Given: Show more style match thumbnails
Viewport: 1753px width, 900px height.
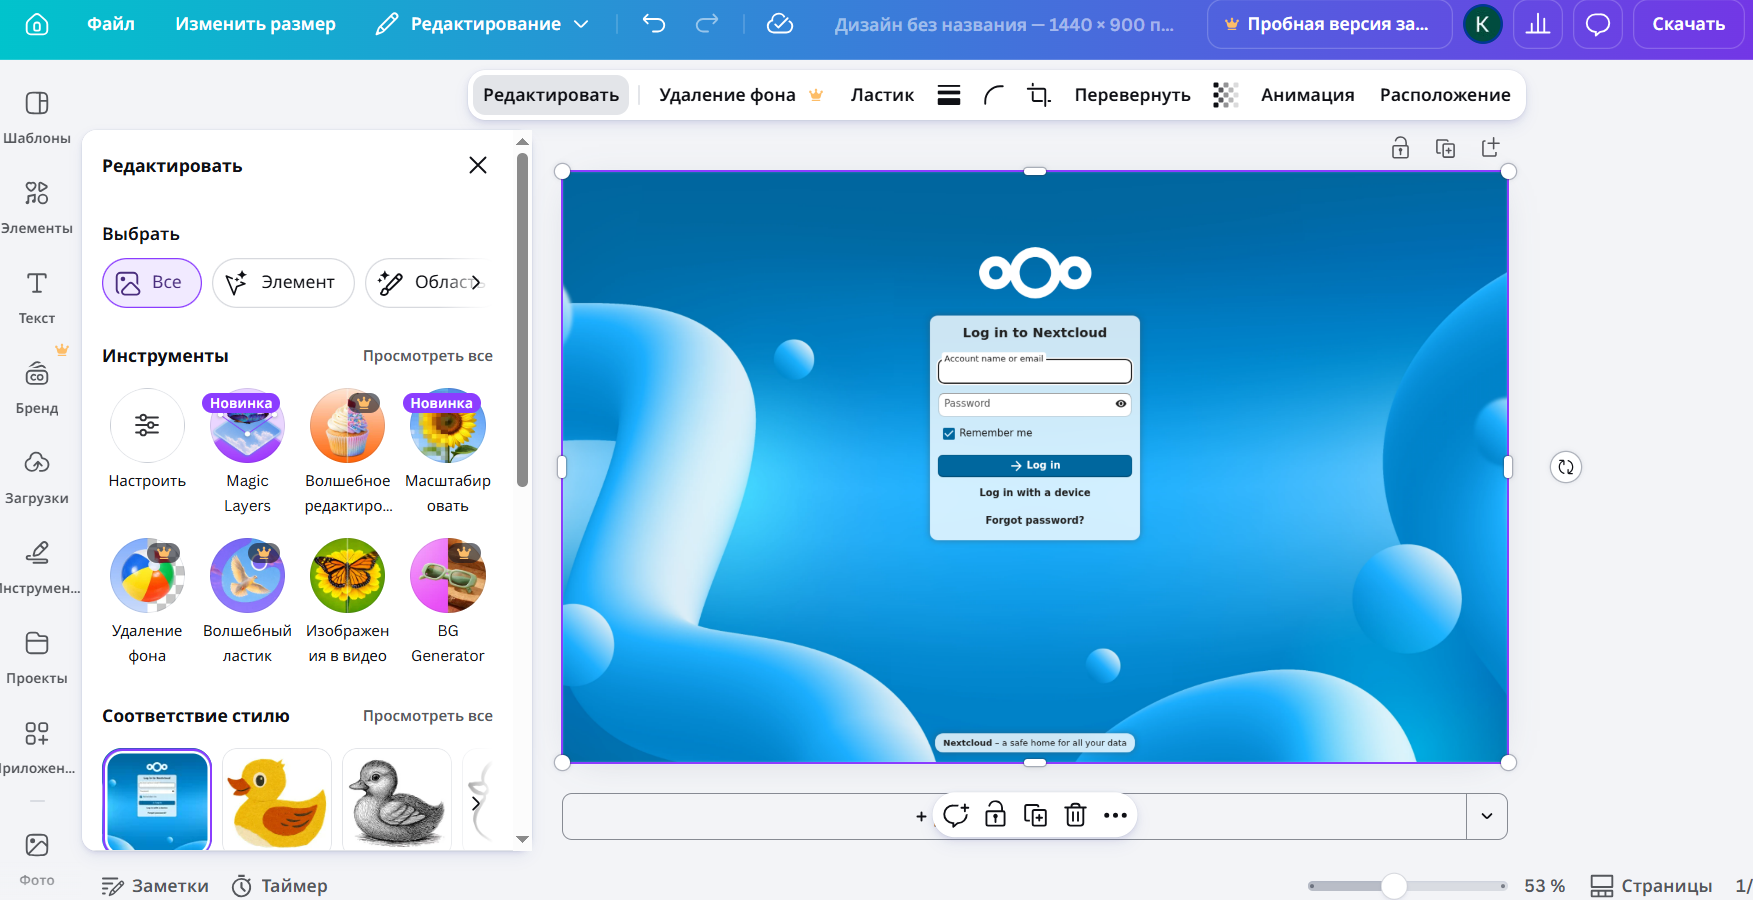Looking at the screenshot, I should pos(476,803).
